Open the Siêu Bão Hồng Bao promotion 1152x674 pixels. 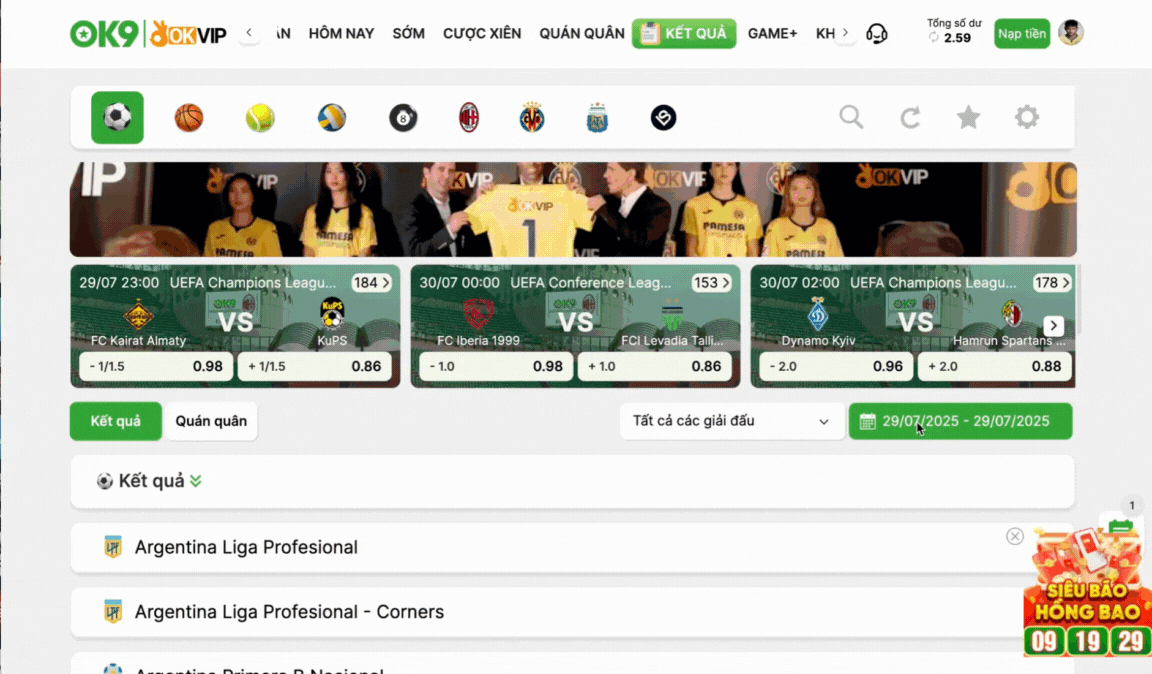1087,592
